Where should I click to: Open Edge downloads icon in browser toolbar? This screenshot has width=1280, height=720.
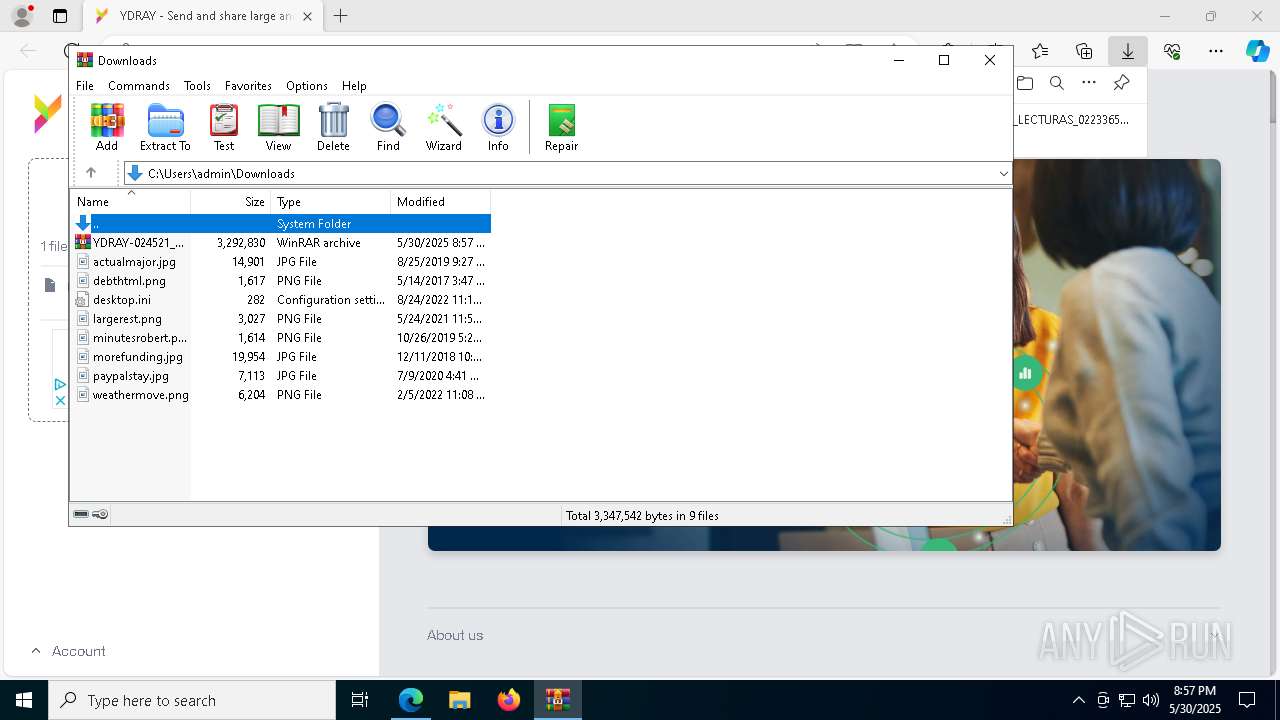pyautogui.click(x=1128, y=51)
